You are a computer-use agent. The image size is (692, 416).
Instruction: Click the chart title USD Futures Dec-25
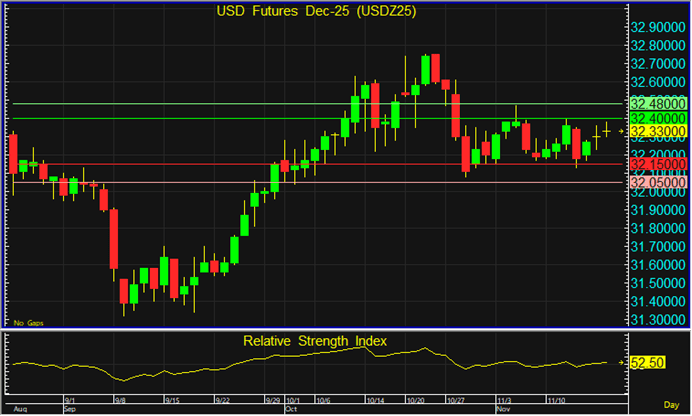[x=319, y=11]
